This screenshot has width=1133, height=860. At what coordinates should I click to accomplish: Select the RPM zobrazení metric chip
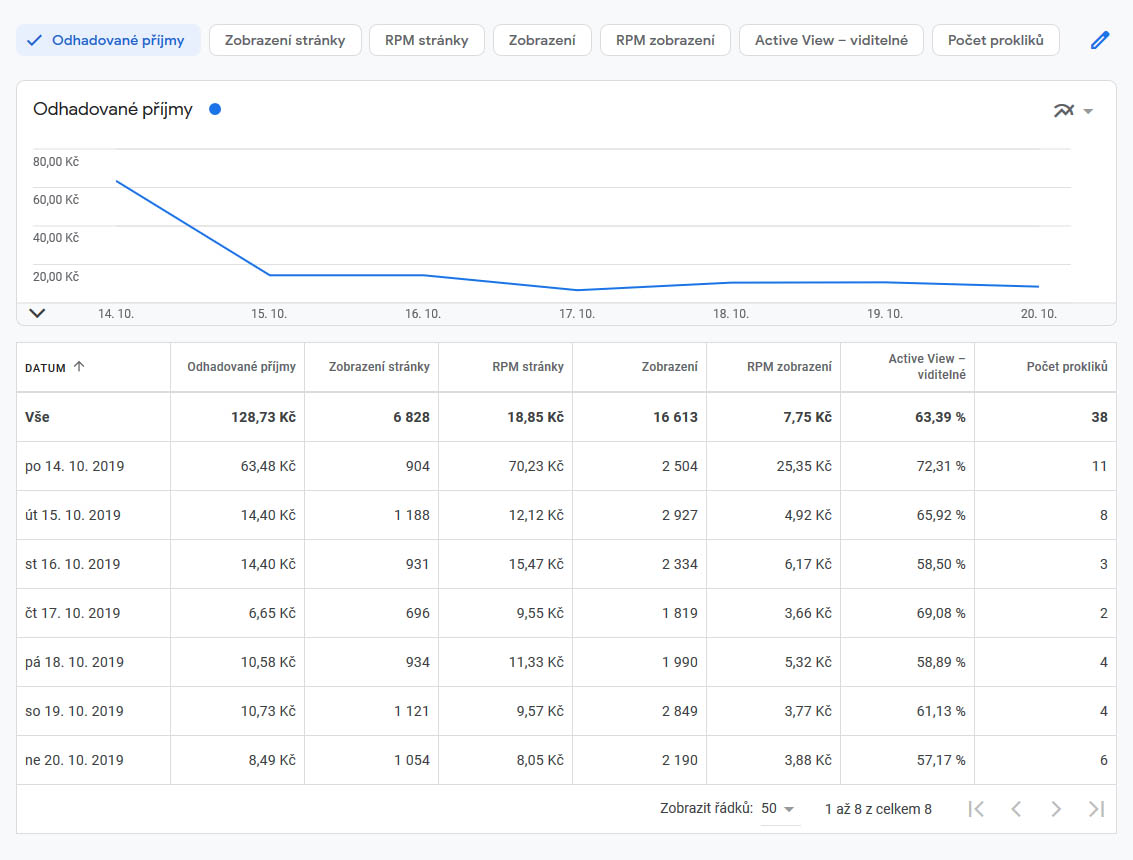click(665, 40)
